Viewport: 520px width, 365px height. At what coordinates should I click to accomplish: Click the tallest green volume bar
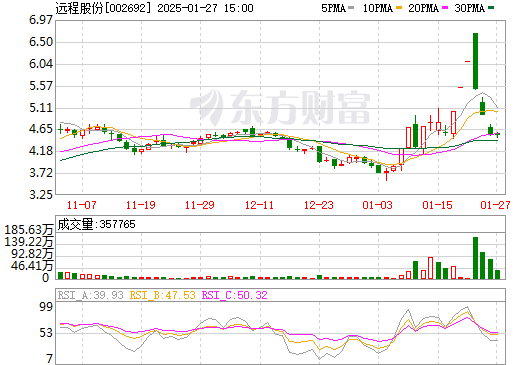476,258
